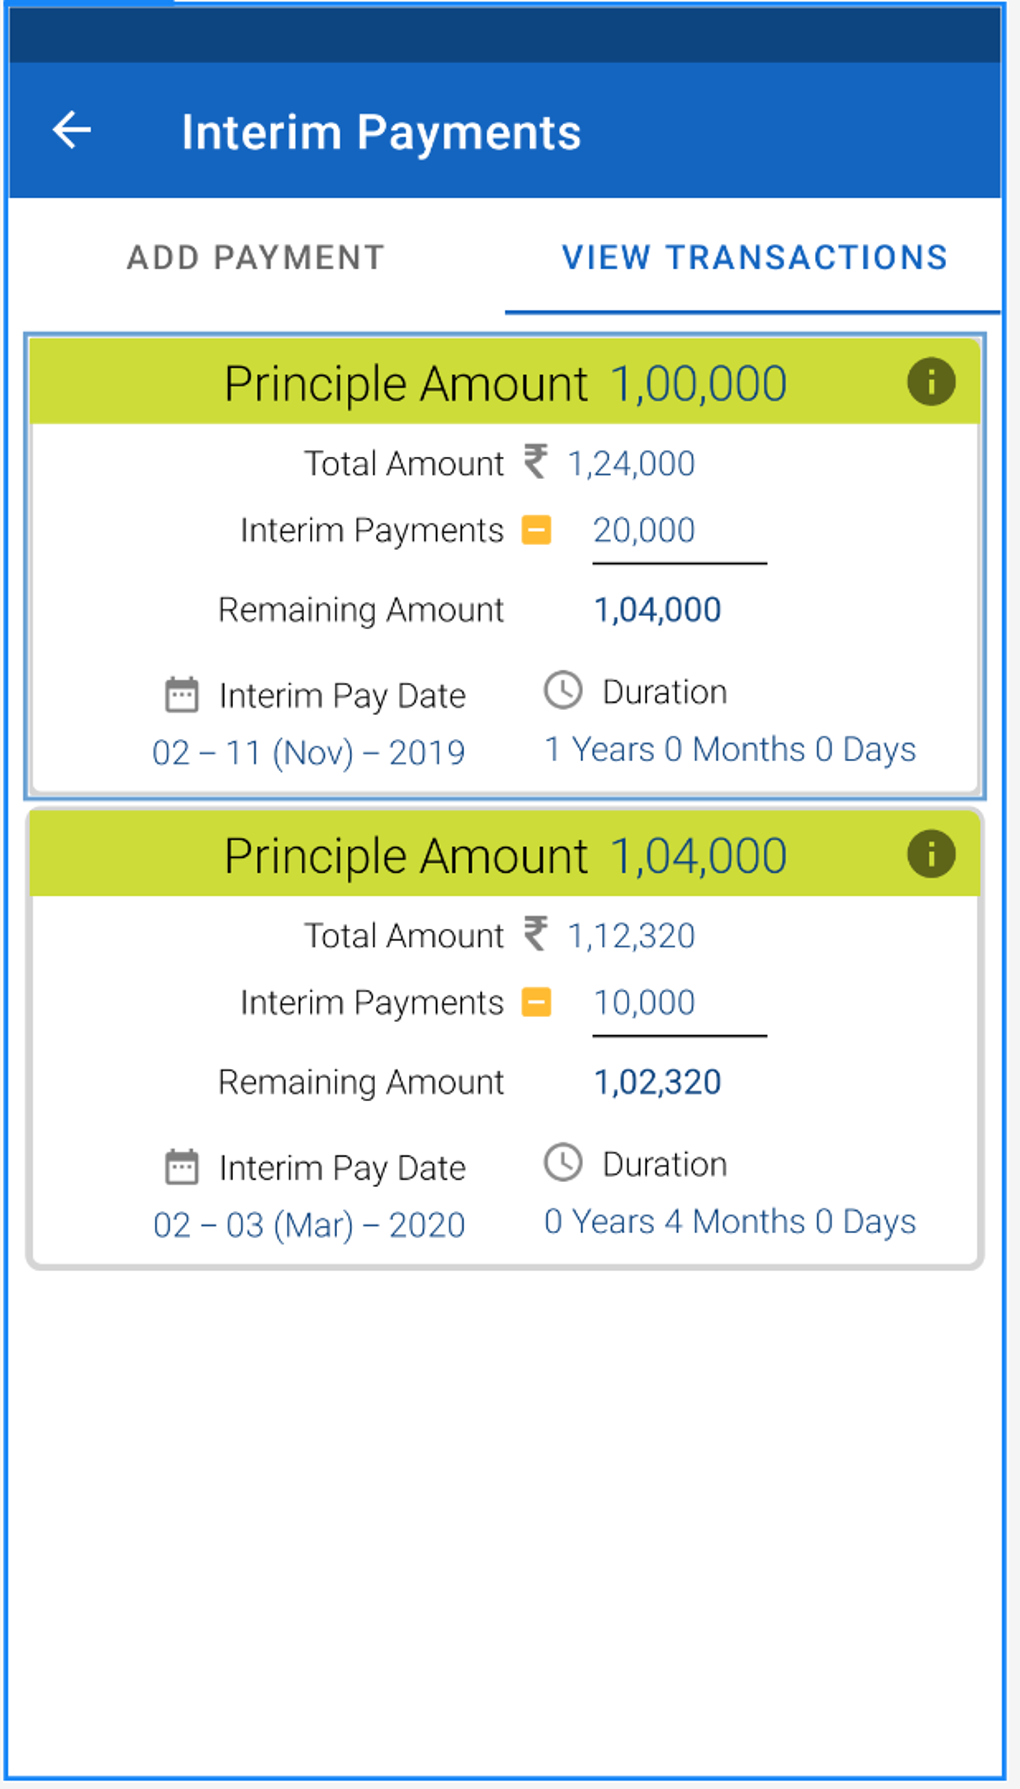Switch to the Add Payment tab

(255, 257)
